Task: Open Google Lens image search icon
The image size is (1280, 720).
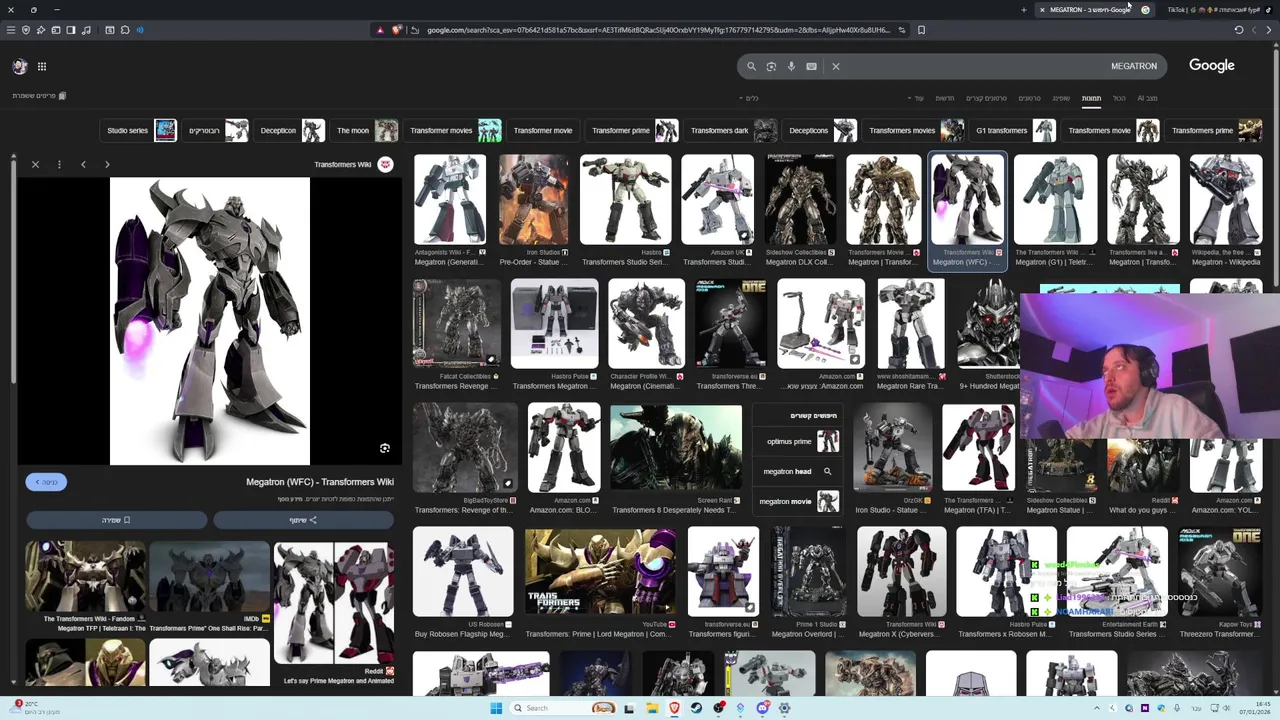Action: coord(771,67)
